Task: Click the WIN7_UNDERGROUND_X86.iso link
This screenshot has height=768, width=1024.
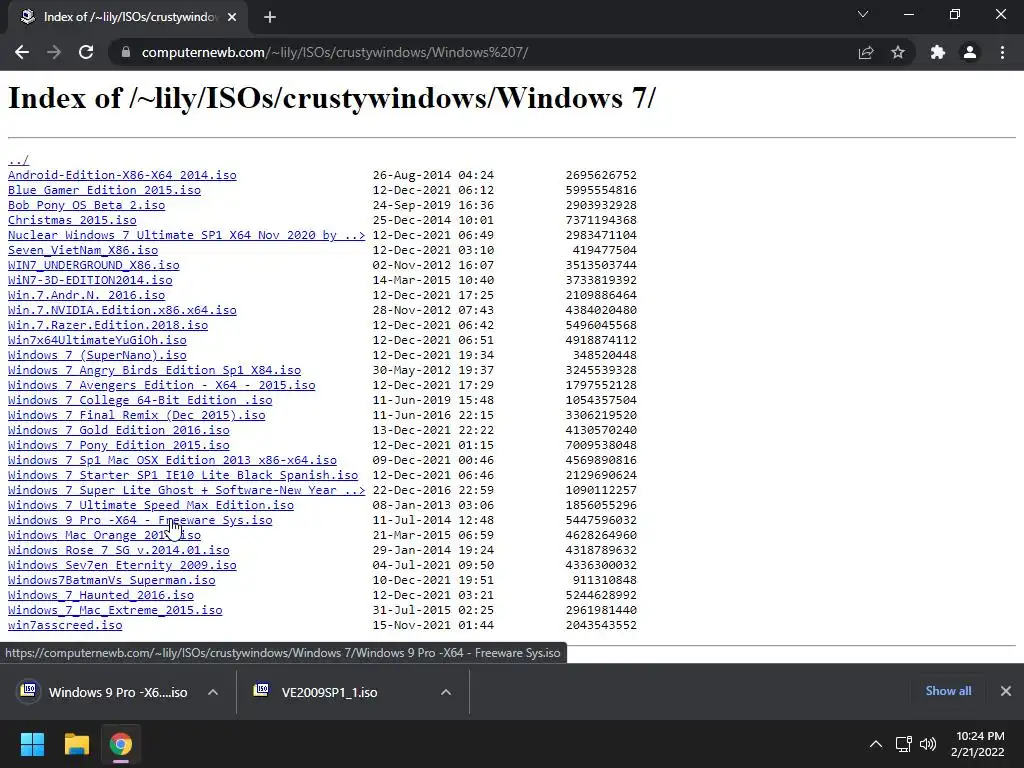Action: [x=93, y=265]
